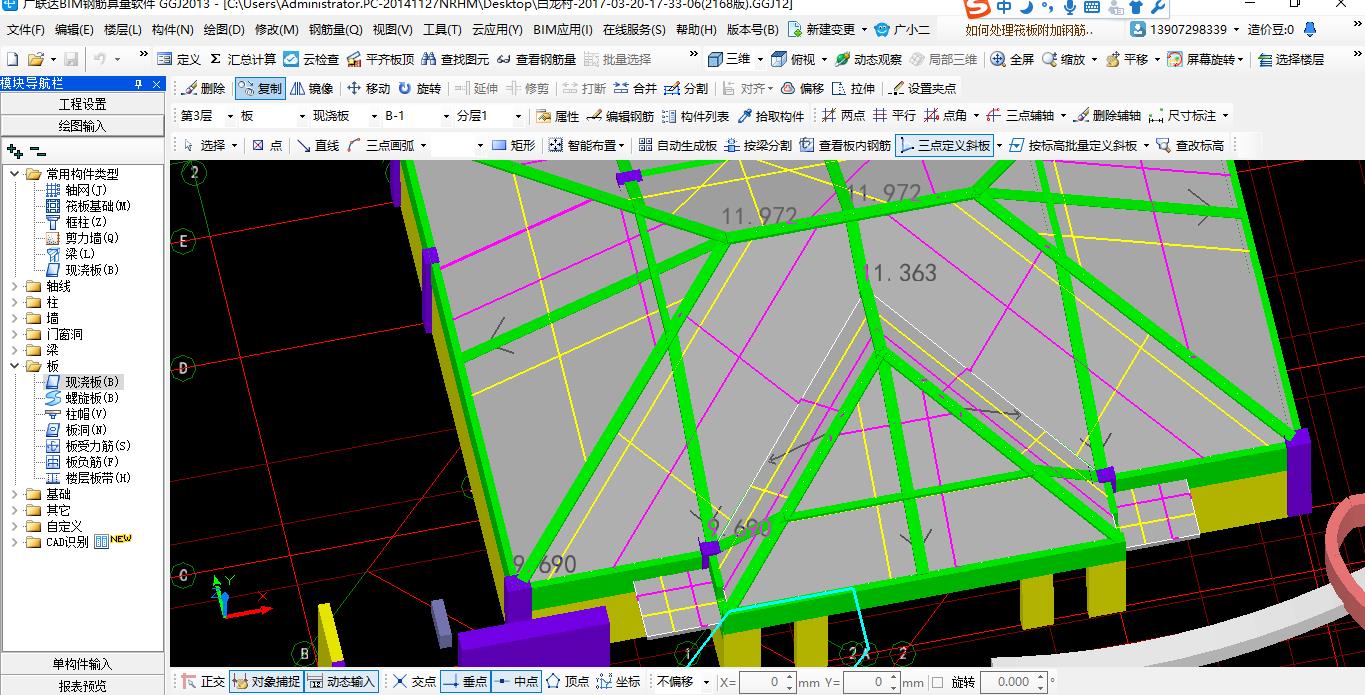Screen dimensions: 1365x695
Task: Open a project with the folder icon
Action: 35,60
